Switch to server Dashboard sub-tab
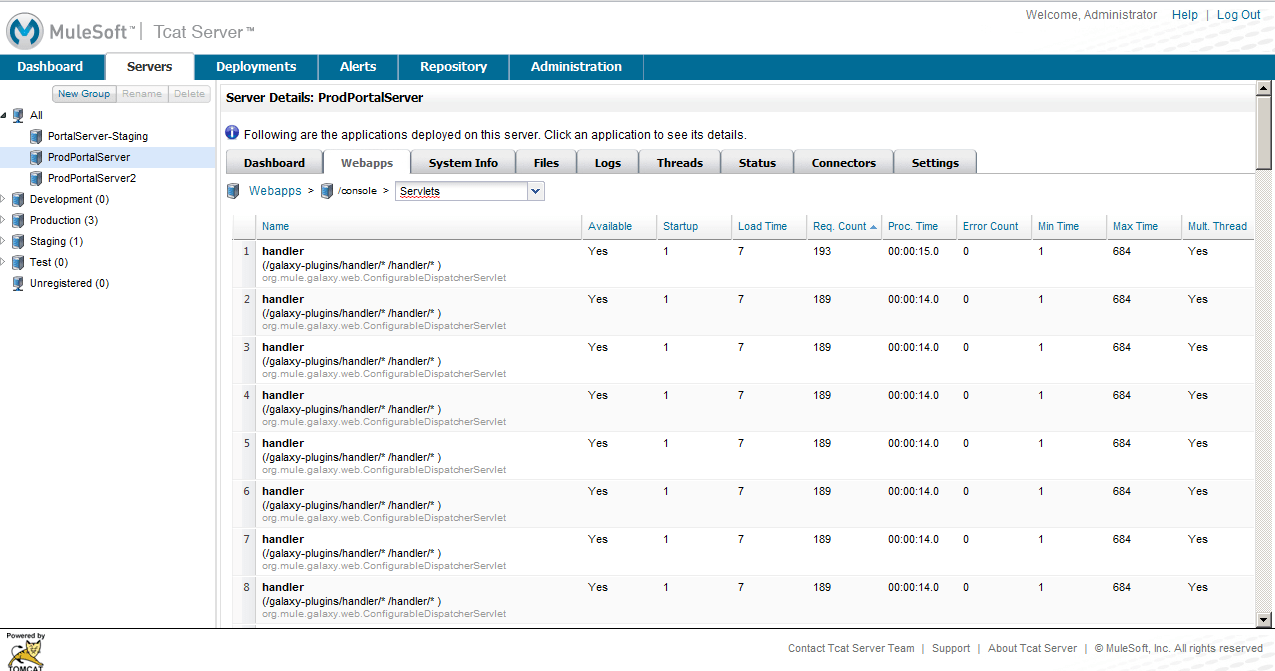This screenshot has height=671, width=1275. [x=274, y=163]
